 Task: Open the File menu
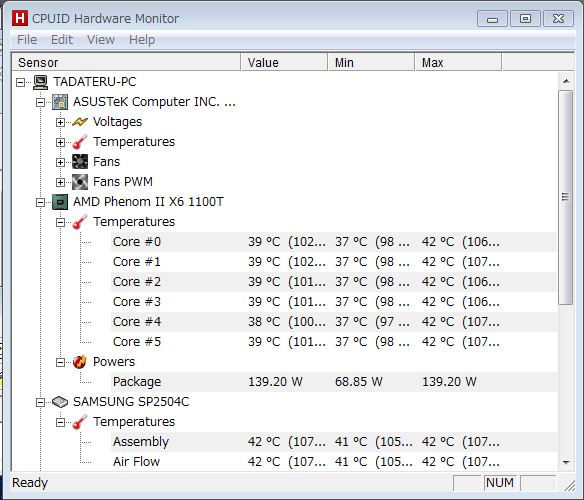click(x=27, y=39)
